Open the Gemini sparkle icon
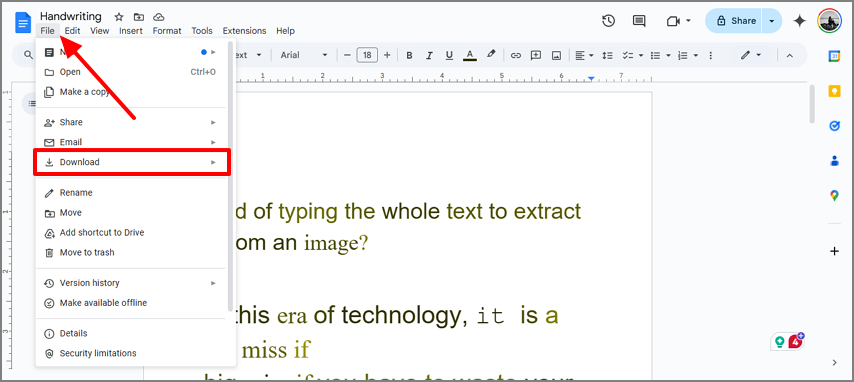Screen dimensions: 854x382 pos(800,21)
